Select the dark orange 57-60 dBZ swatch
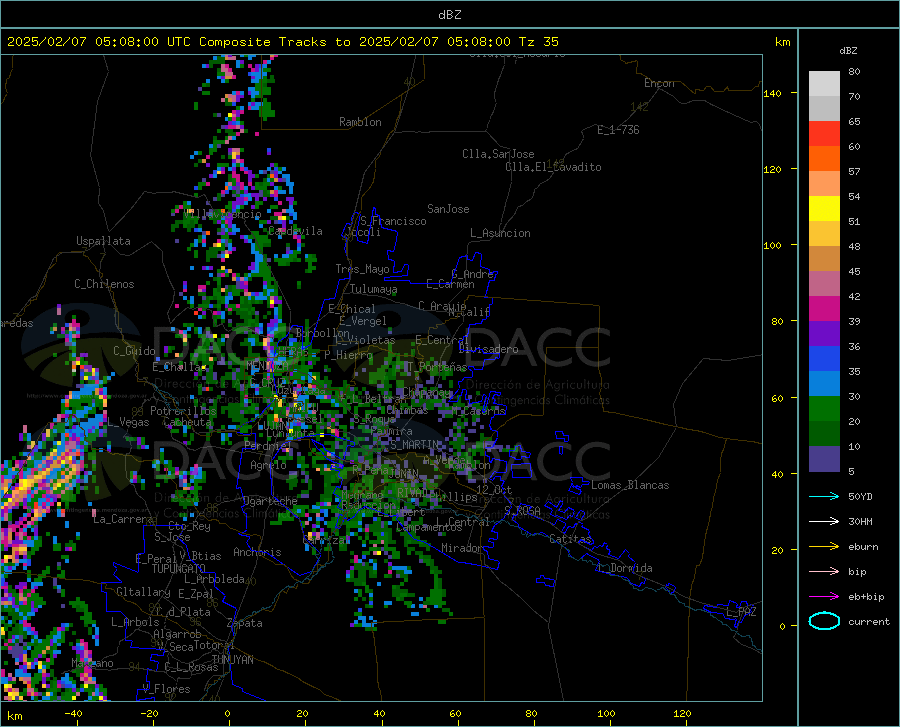Viewport: 900px width, 727px height. point(824,158)
